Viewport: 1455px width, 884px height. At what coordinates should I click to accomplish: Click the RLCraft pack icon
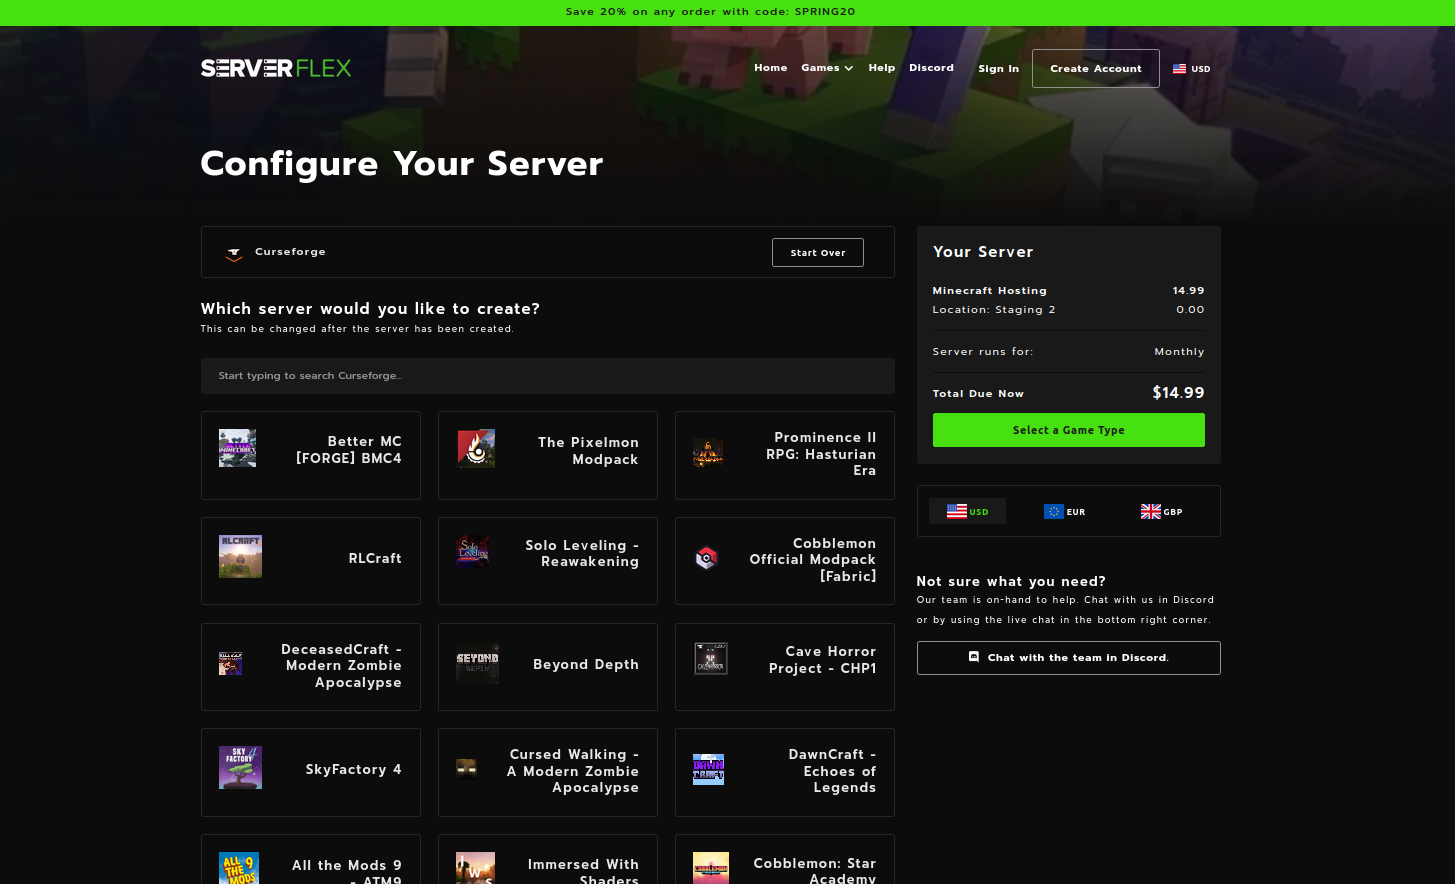[240, 556]
